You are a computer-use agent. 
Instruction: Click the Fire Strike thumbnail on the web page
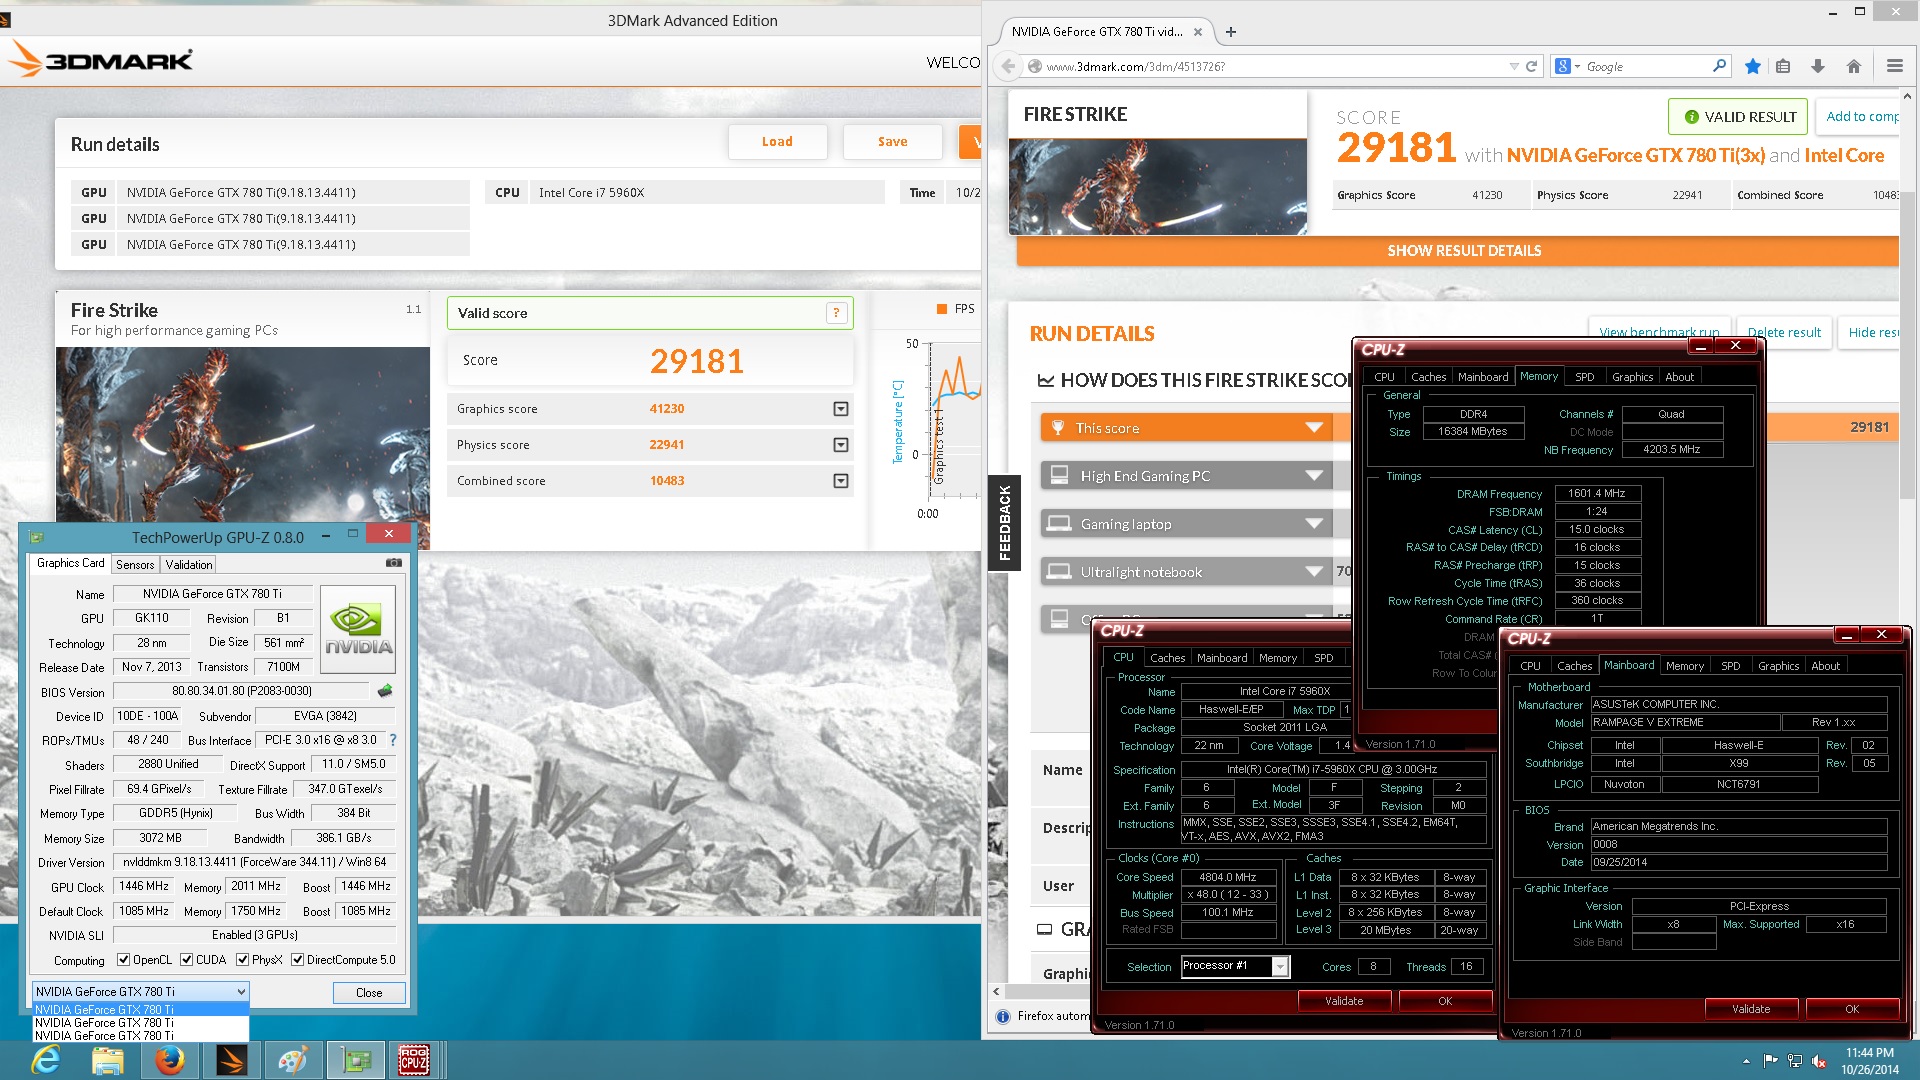[x=1158, y=187]
